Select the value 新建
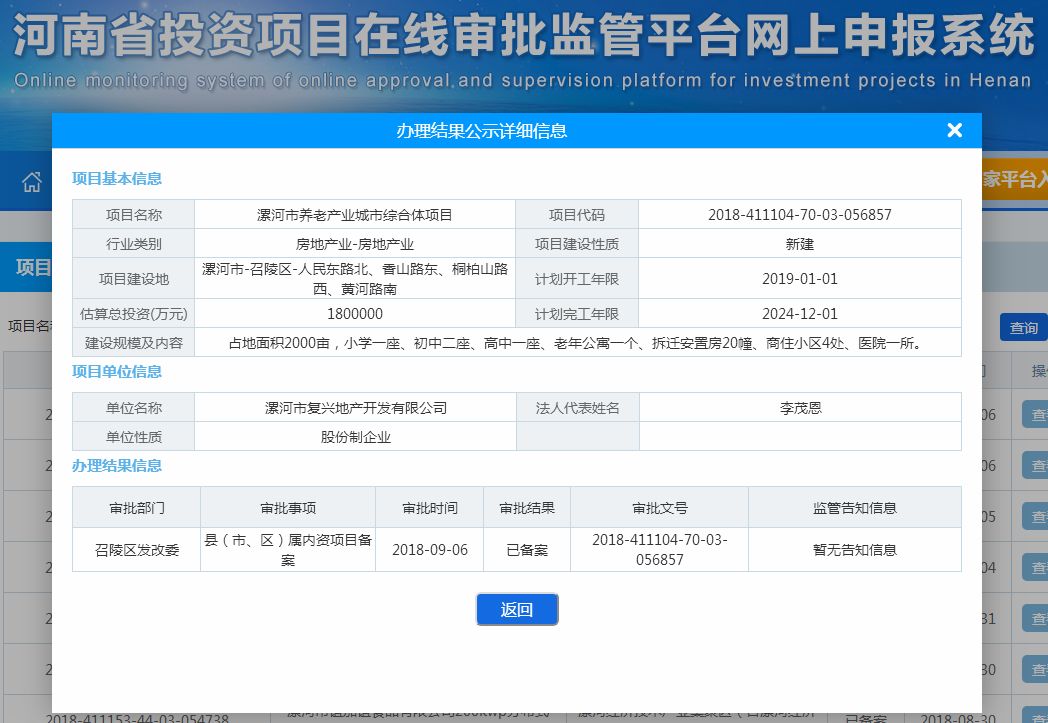This screenshot has width=1048, height=723. pos(800,244)
